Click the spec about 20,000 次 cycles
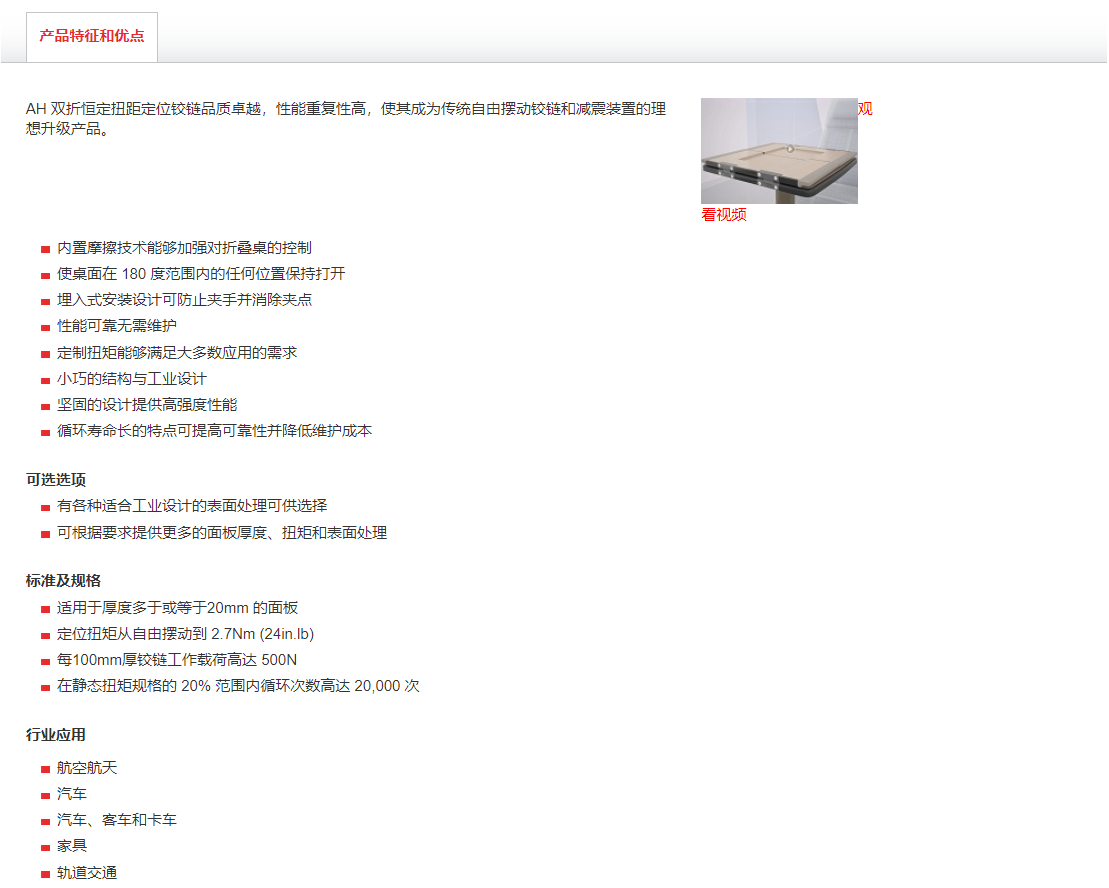 pos(238,687)
